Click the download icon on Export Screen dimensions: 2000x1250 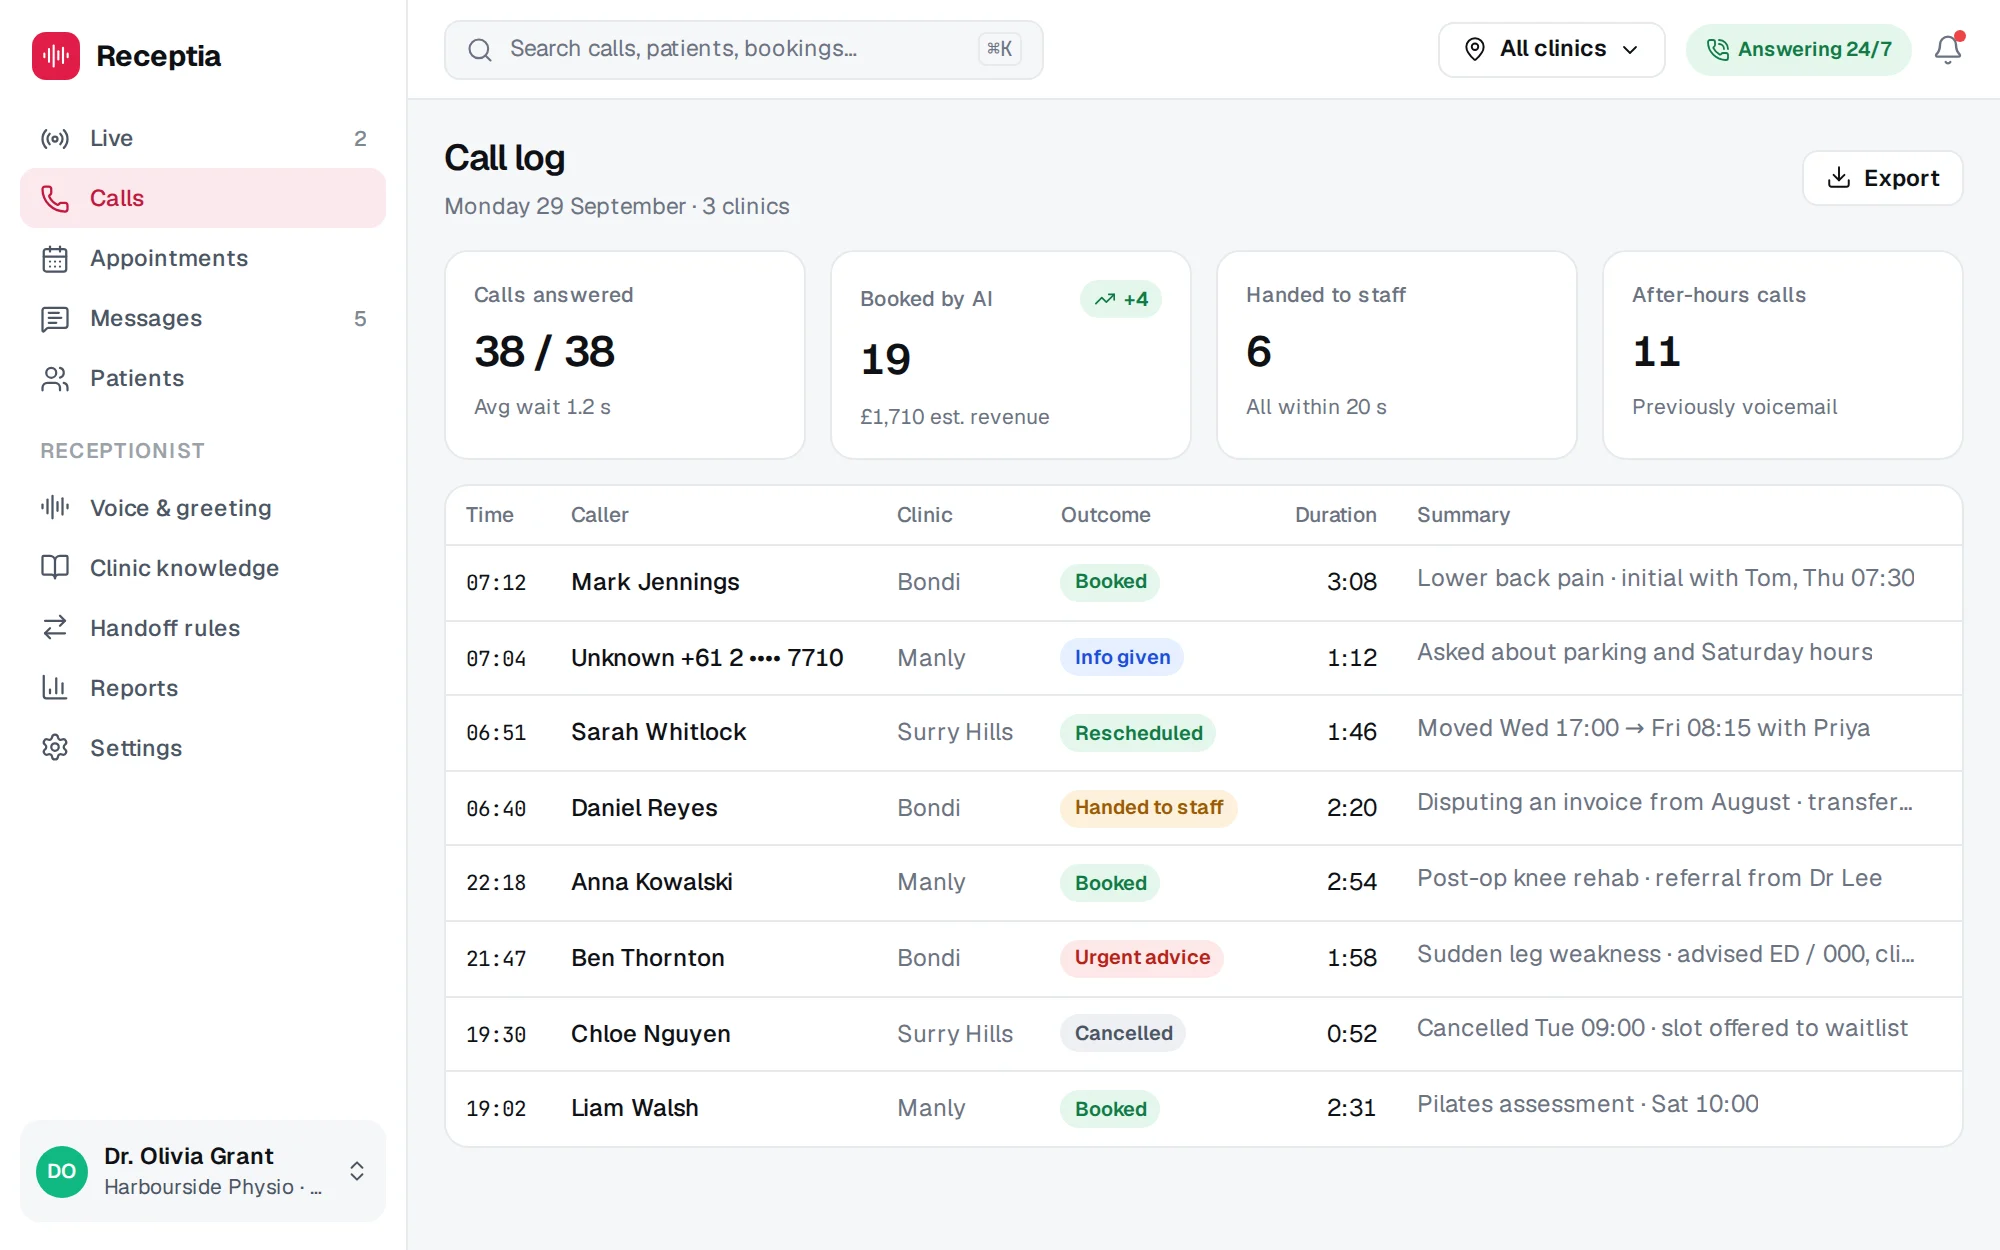coord(1839,178)
